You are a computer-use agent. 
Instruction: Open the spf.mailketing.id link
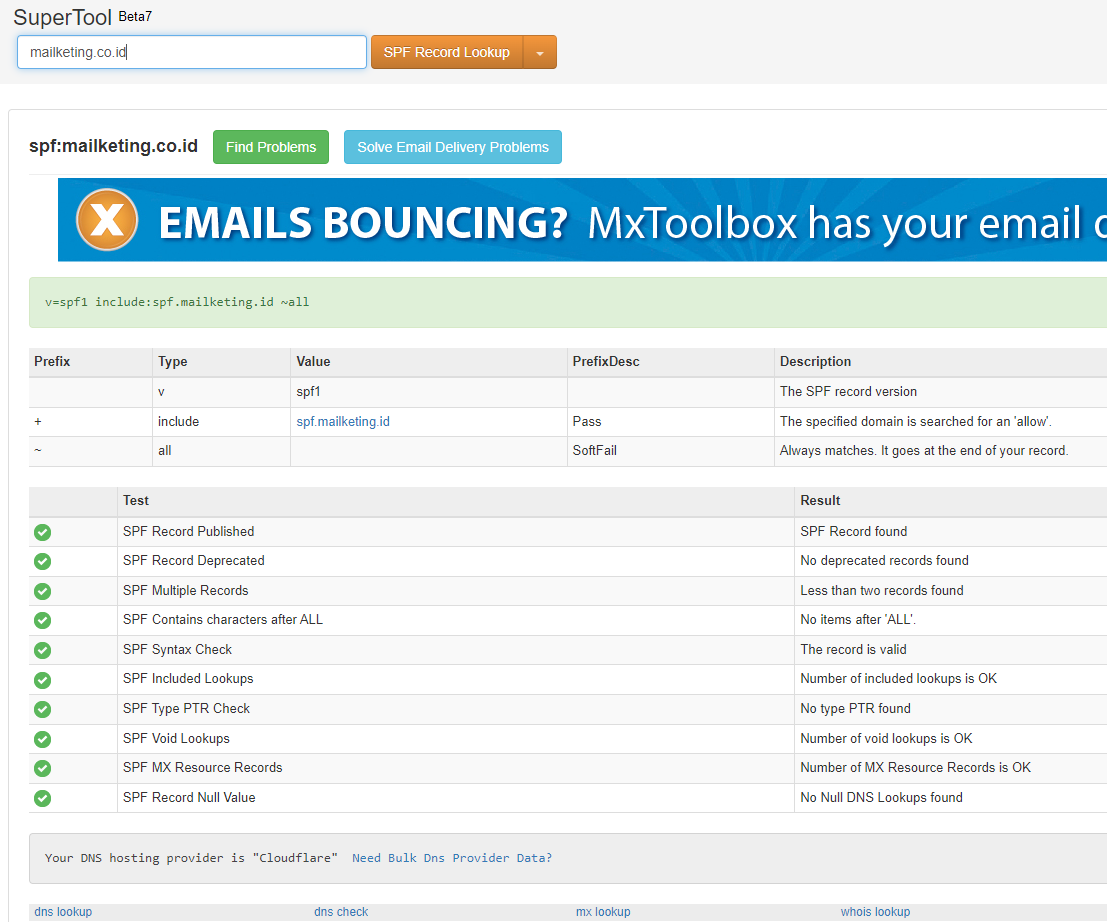[x=343, y=422]
